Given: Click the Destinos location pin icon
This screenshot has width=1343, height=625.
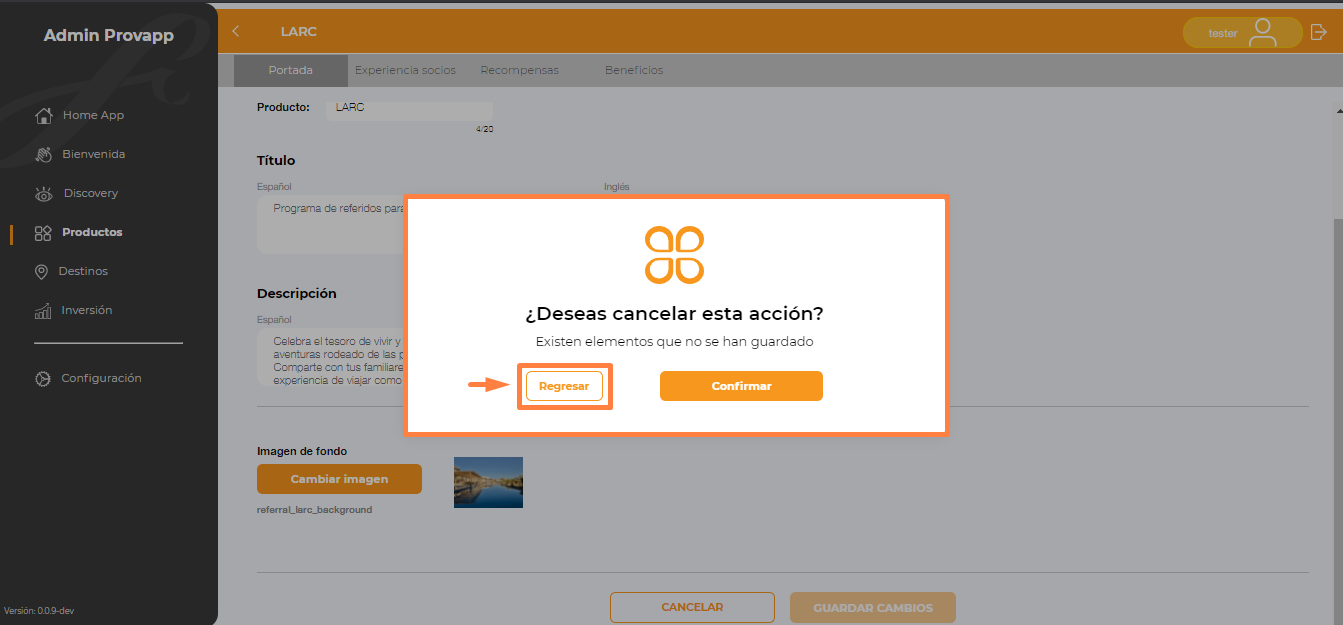Looking at the screenshot, I should point(41,272).
